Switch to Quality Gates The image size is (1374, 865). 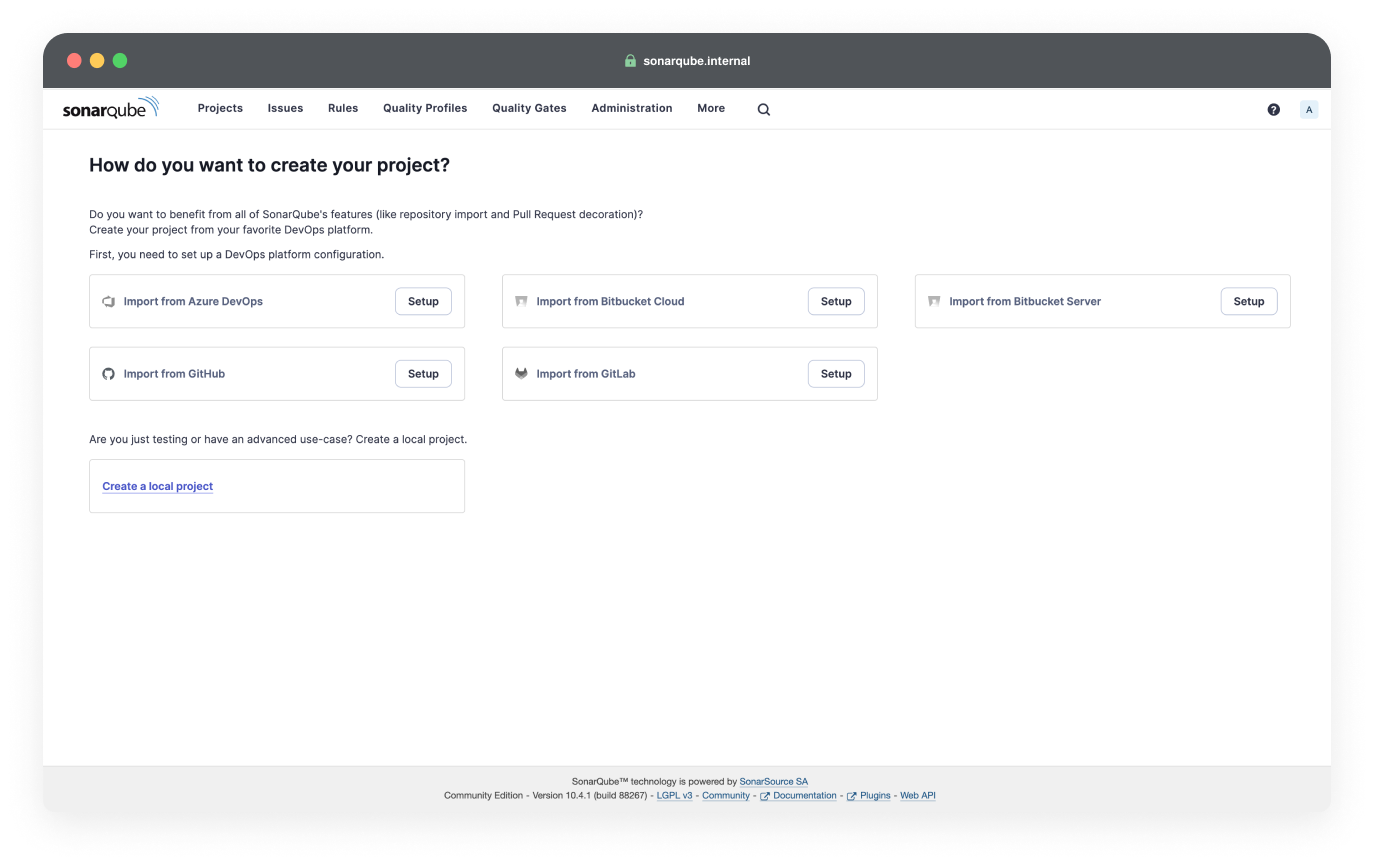tap(529, 108)
